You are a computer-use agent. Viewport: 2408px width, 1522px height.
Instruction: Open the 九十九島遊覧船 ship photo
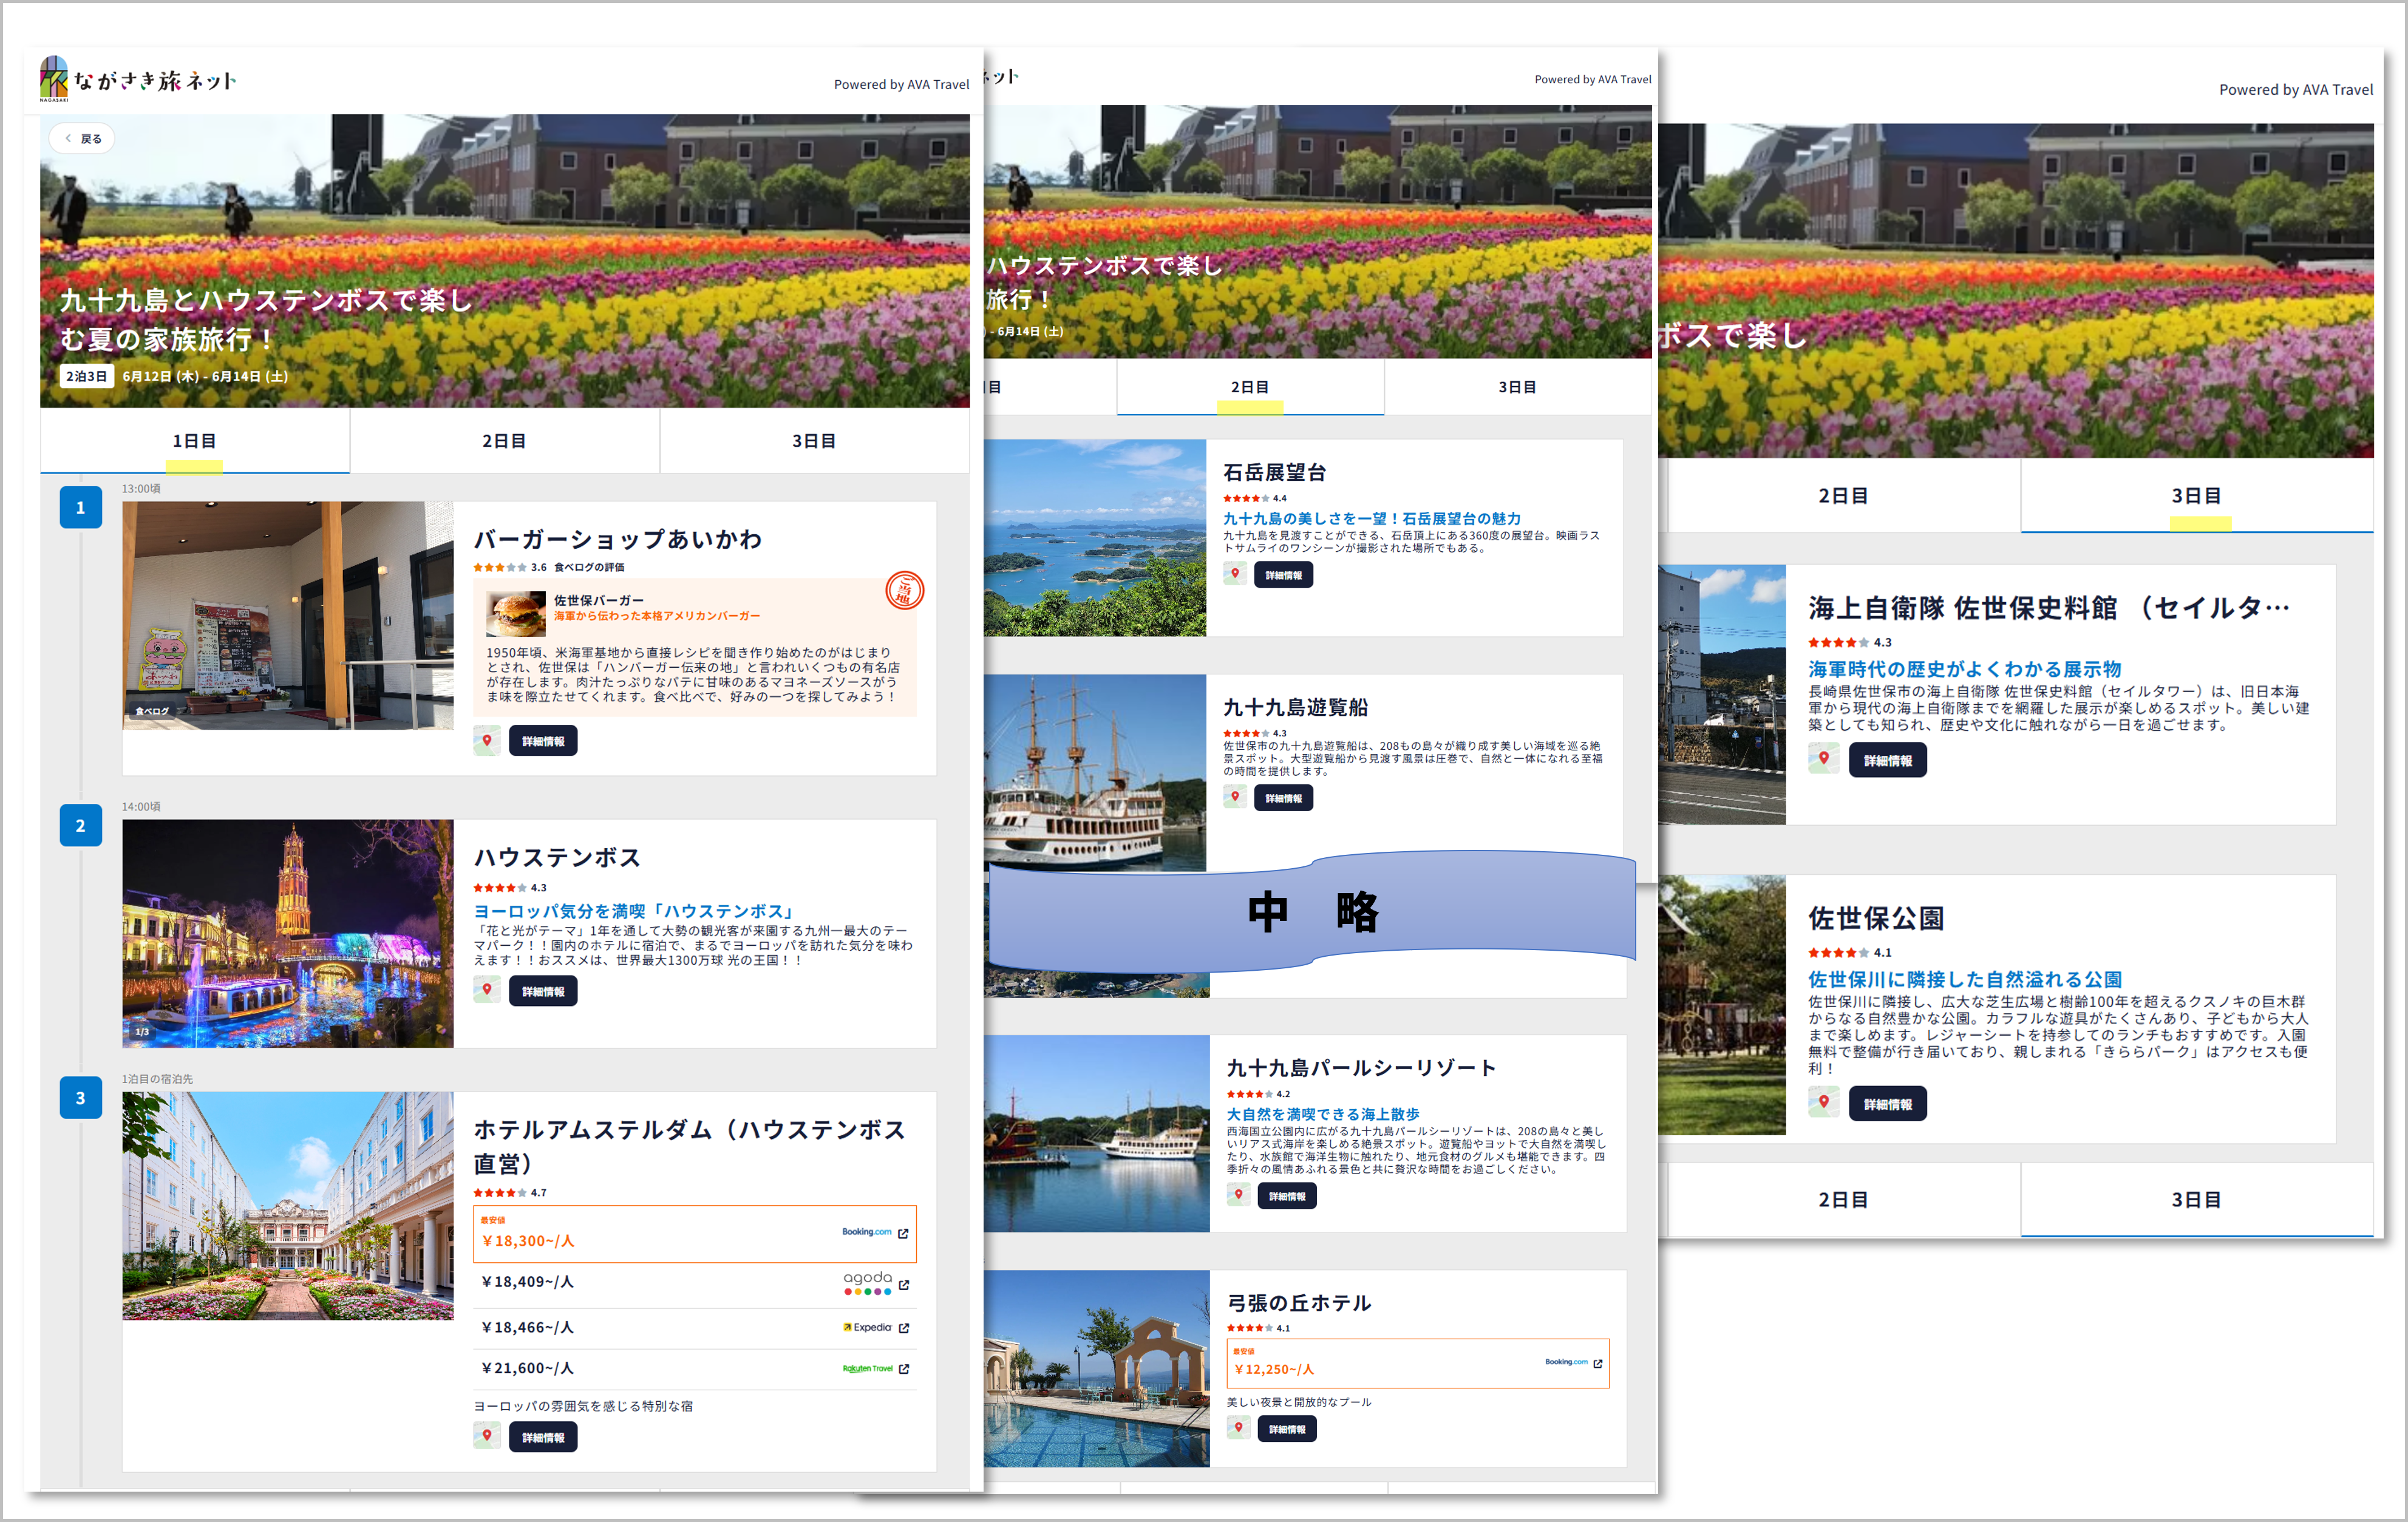[1095, 773]
